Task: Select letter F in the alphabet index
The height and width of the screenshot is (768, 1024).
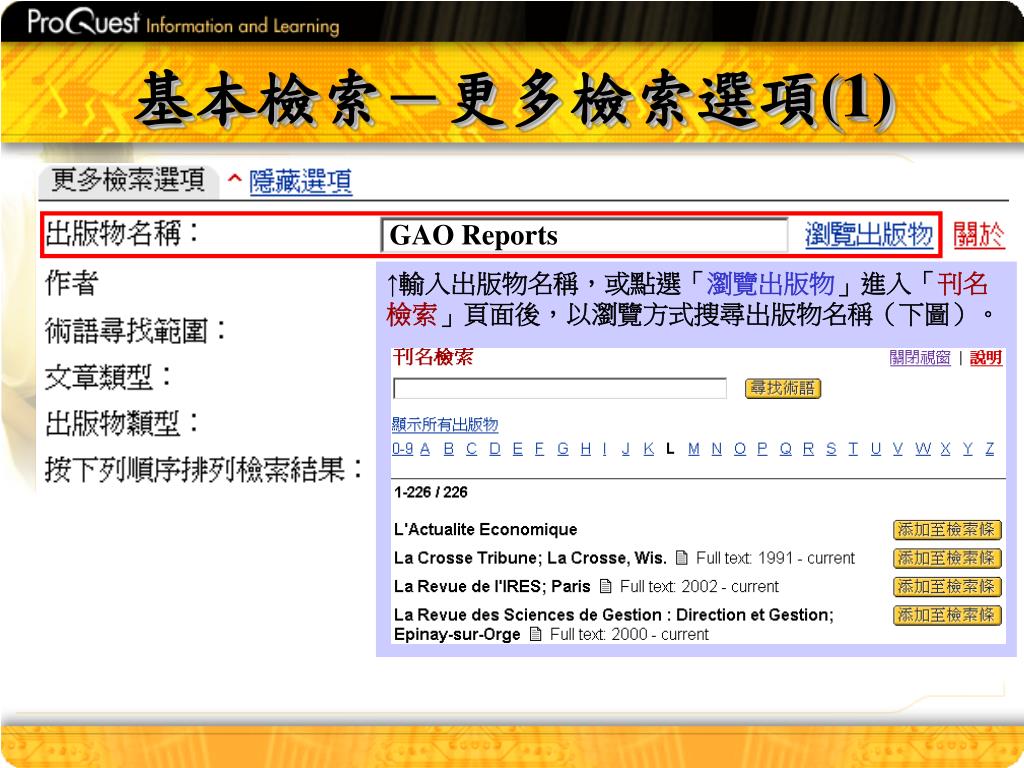Action: [x=539, y=449]
